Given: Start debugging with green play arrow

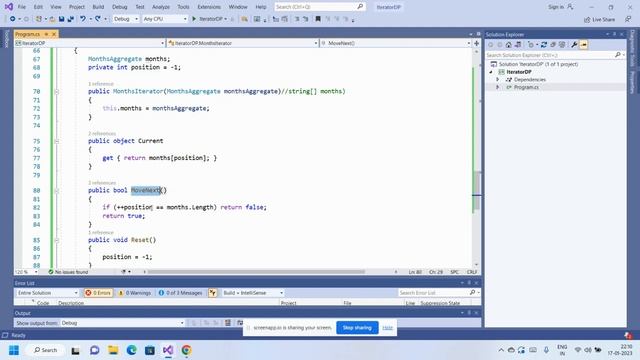Looking at the screenshot, I should tap(194, 19).
